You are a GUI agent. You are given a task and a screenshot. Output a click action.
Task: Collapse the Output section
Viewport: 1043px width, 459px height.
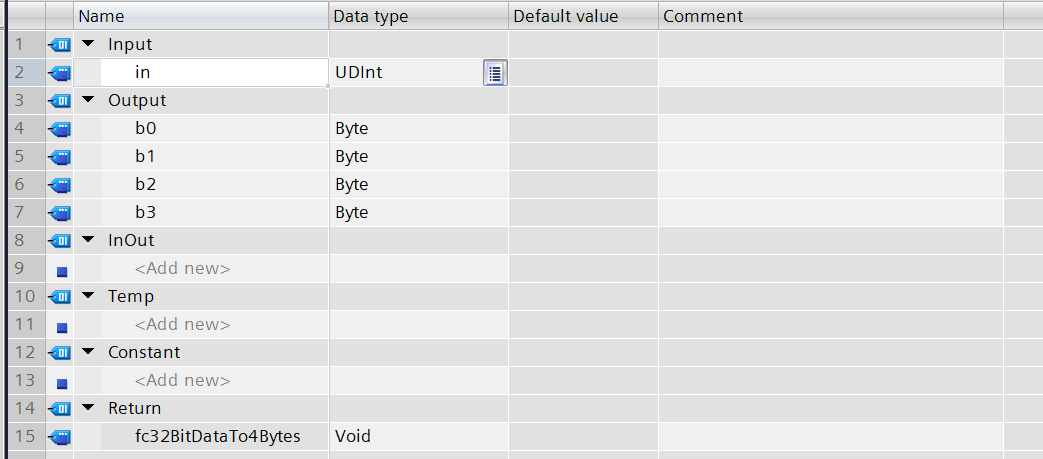(x=88, y=100)
